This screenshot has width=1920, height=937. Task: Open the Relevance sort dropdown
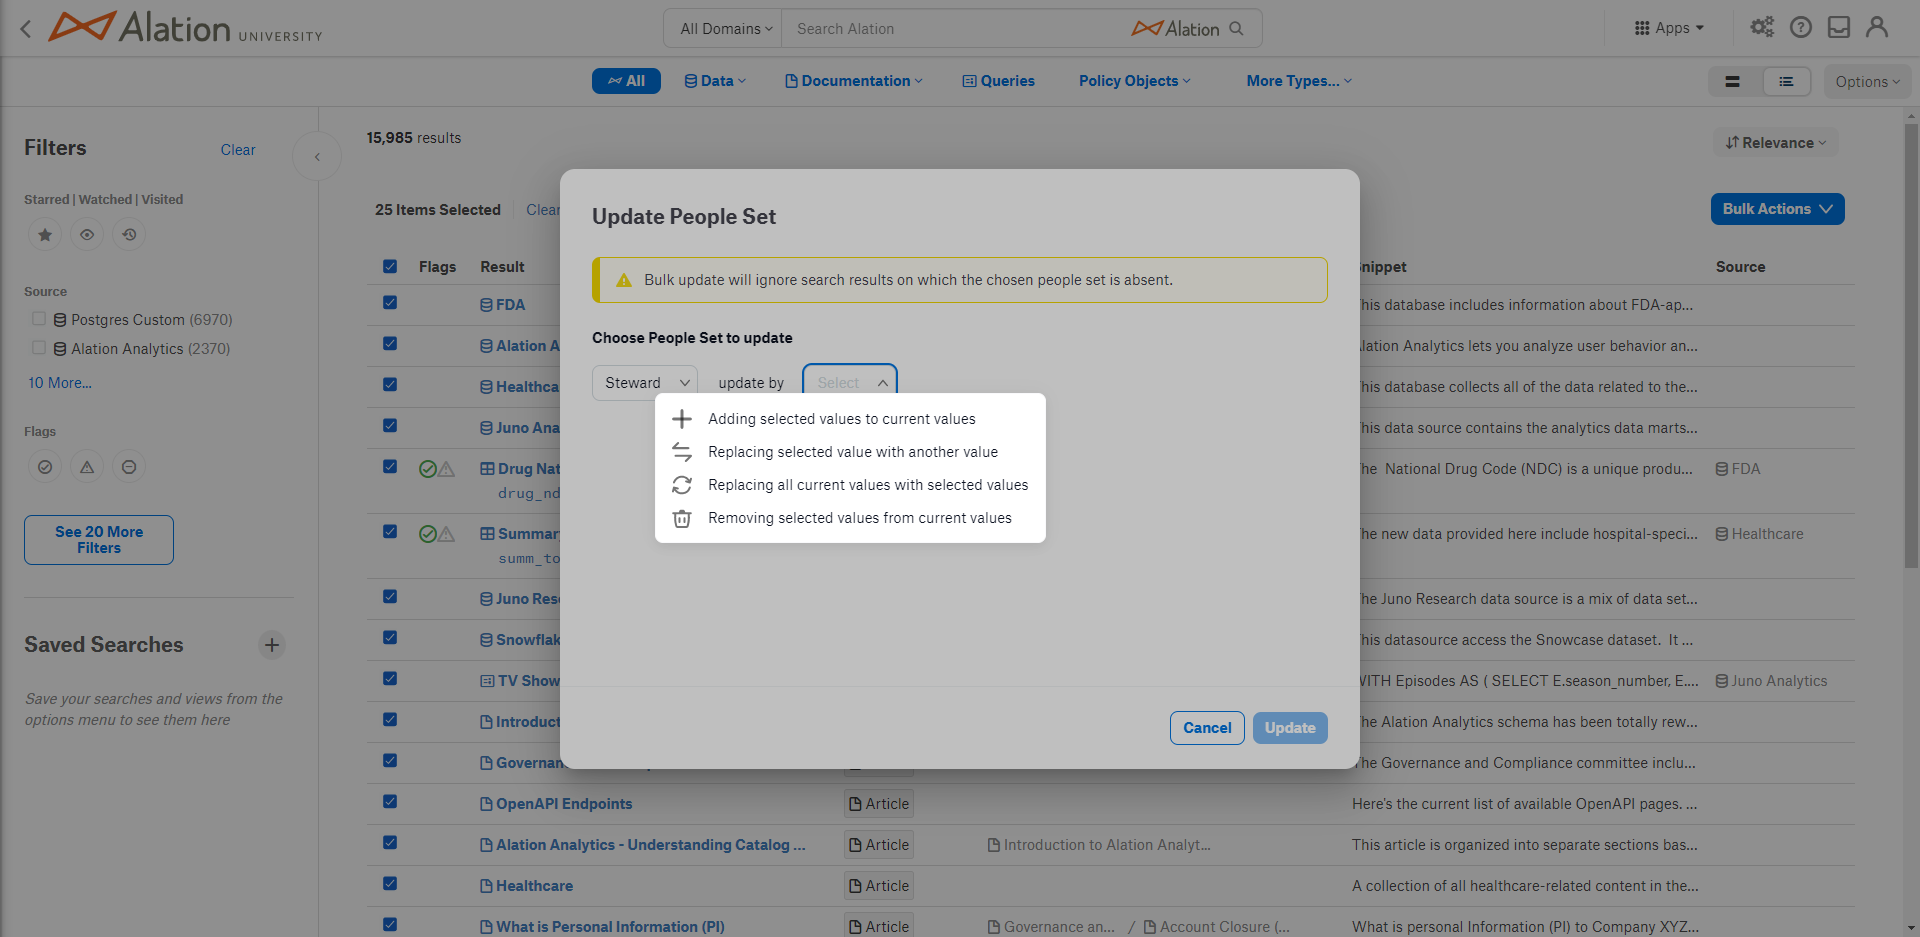tap(1776, 143)
